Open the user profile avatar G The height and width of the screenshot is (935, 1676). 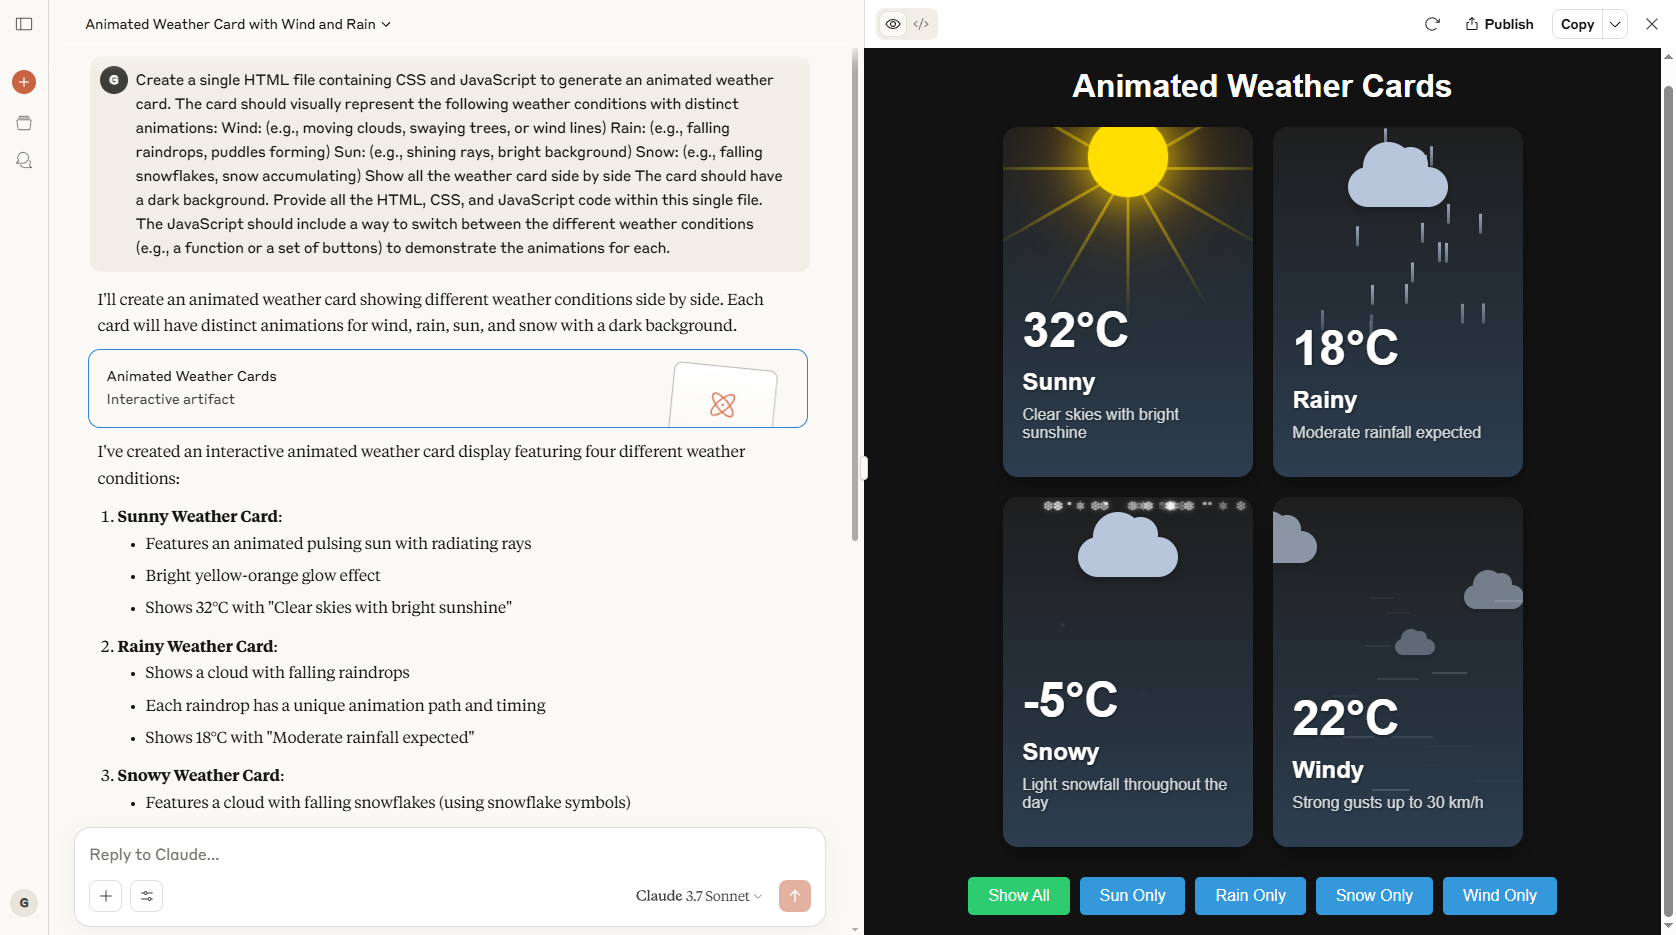click(24, 903)
